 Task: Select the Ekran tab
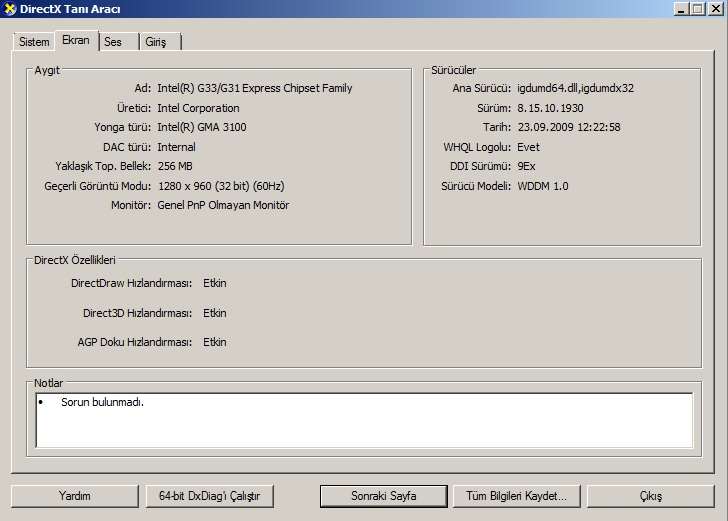click(x=76, y=40)
